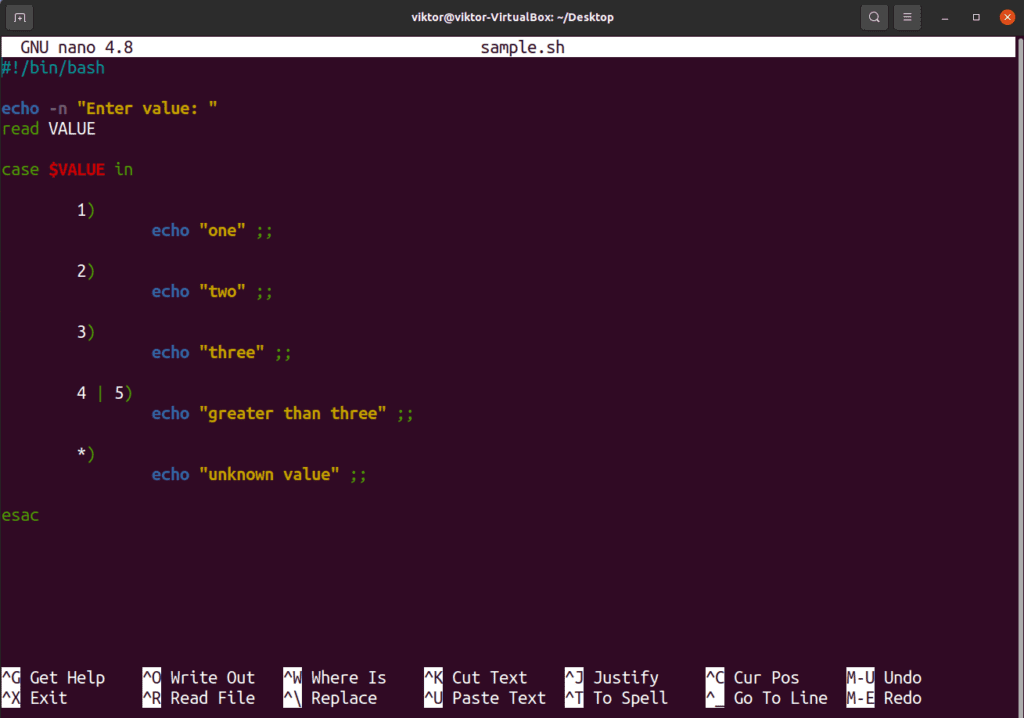Click the terminal emblem in the title bar
The image size is (1024, 718).
coord(19,17)
